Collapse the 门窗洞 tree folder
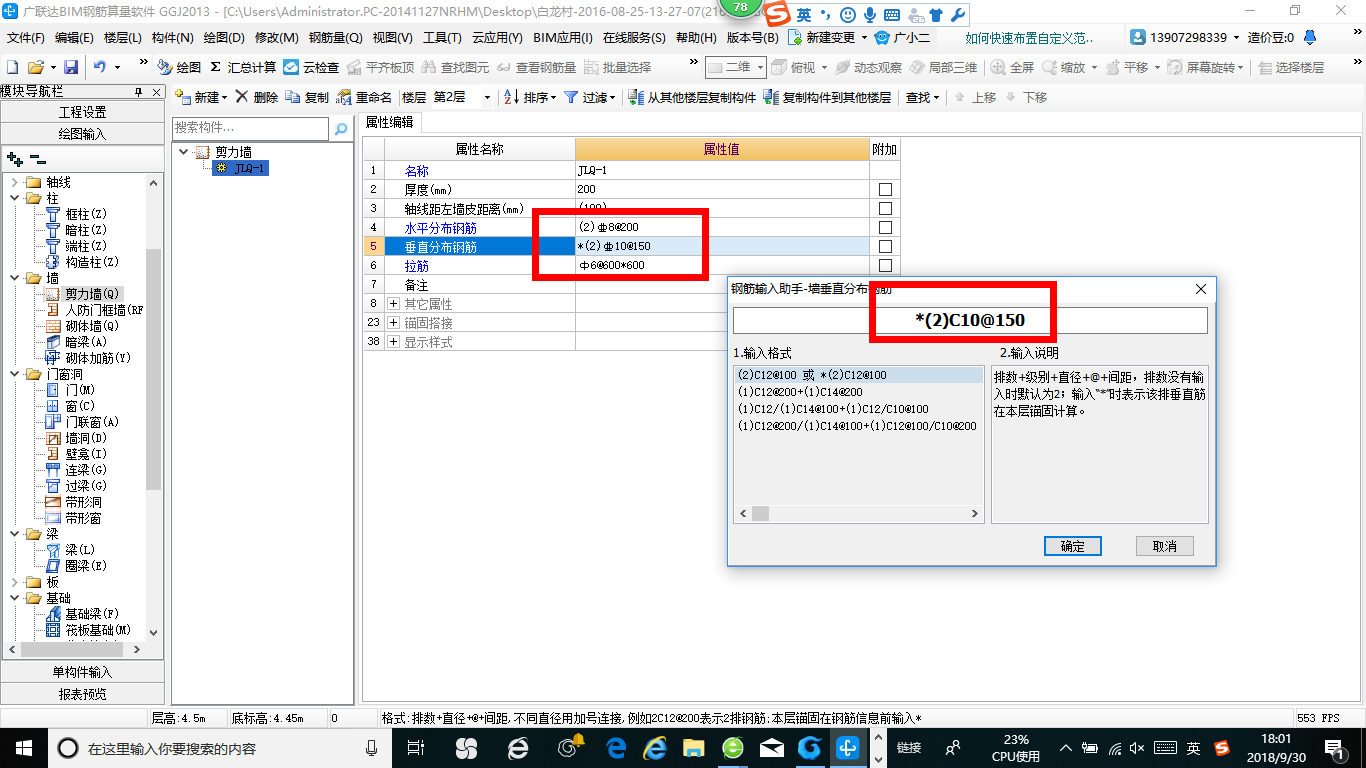This screenshot has width=1366, height=768. [14, 374]
